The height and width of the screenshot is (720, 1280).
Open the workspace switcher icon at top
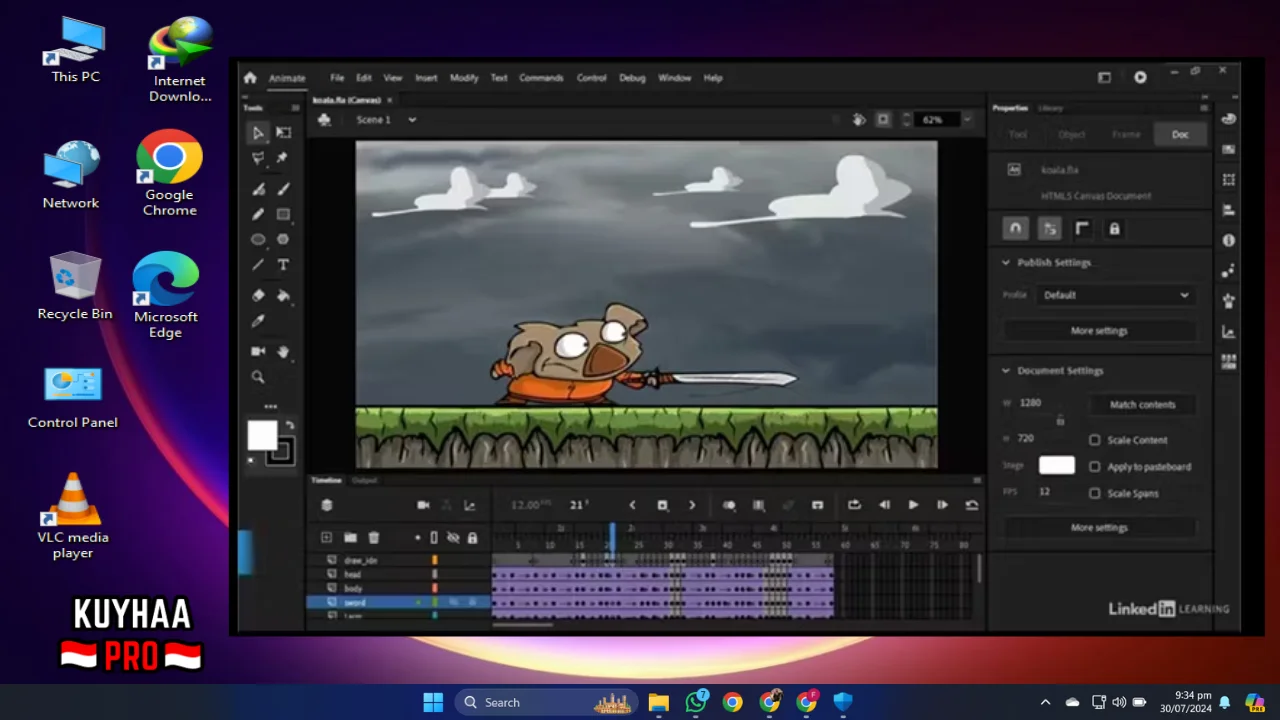1104,77
